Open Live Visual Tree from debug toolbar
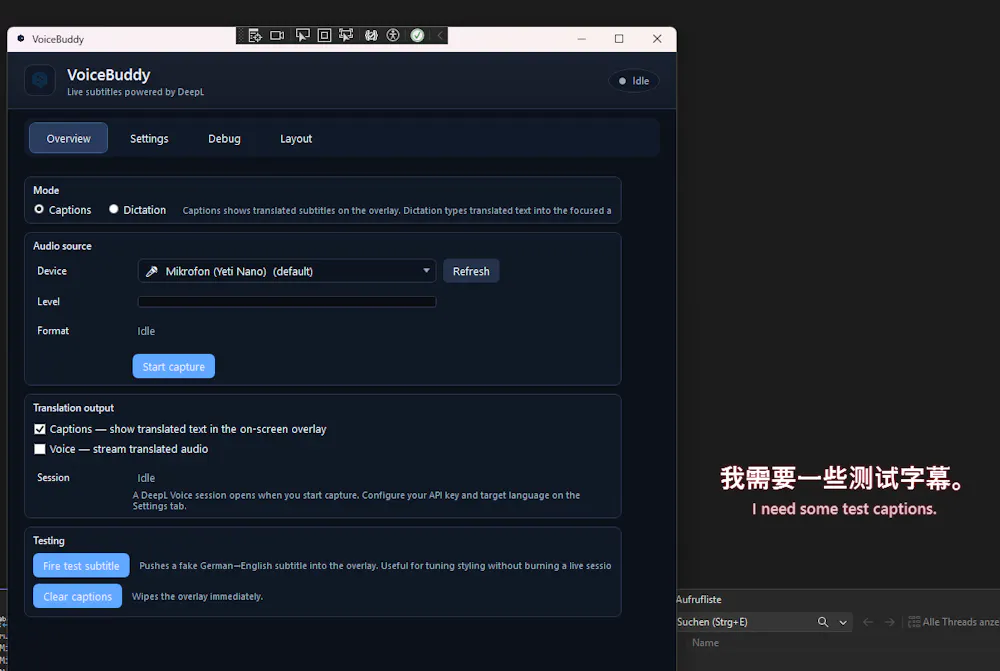The image size is (1000, 671). (255, 36)
